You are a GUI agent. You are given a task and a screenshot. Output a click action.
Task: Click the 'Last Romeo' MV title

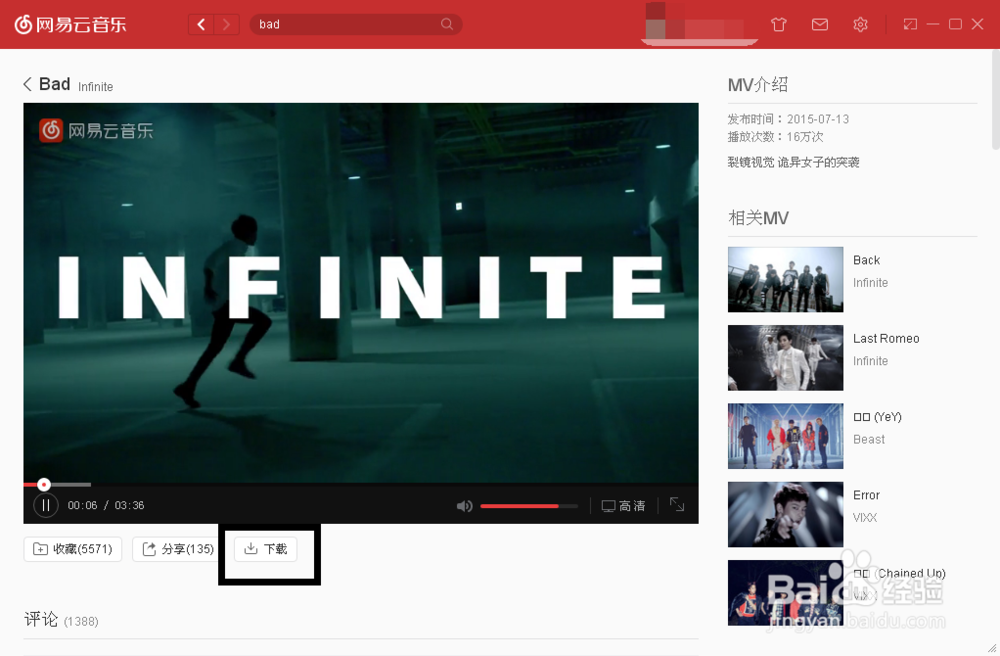point(886,339)
